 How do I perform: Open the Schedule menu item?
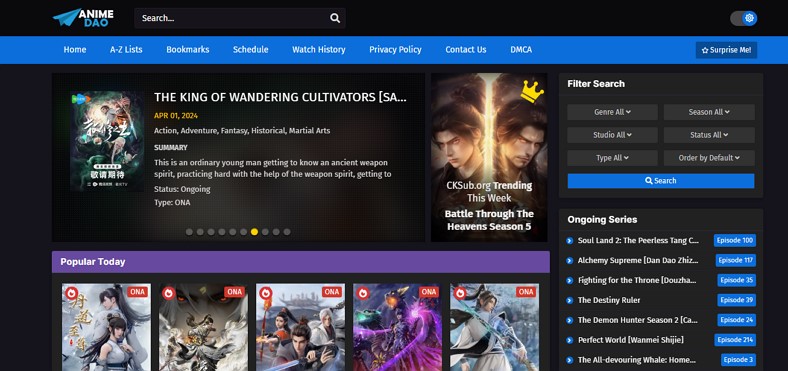tap(251, 50)
